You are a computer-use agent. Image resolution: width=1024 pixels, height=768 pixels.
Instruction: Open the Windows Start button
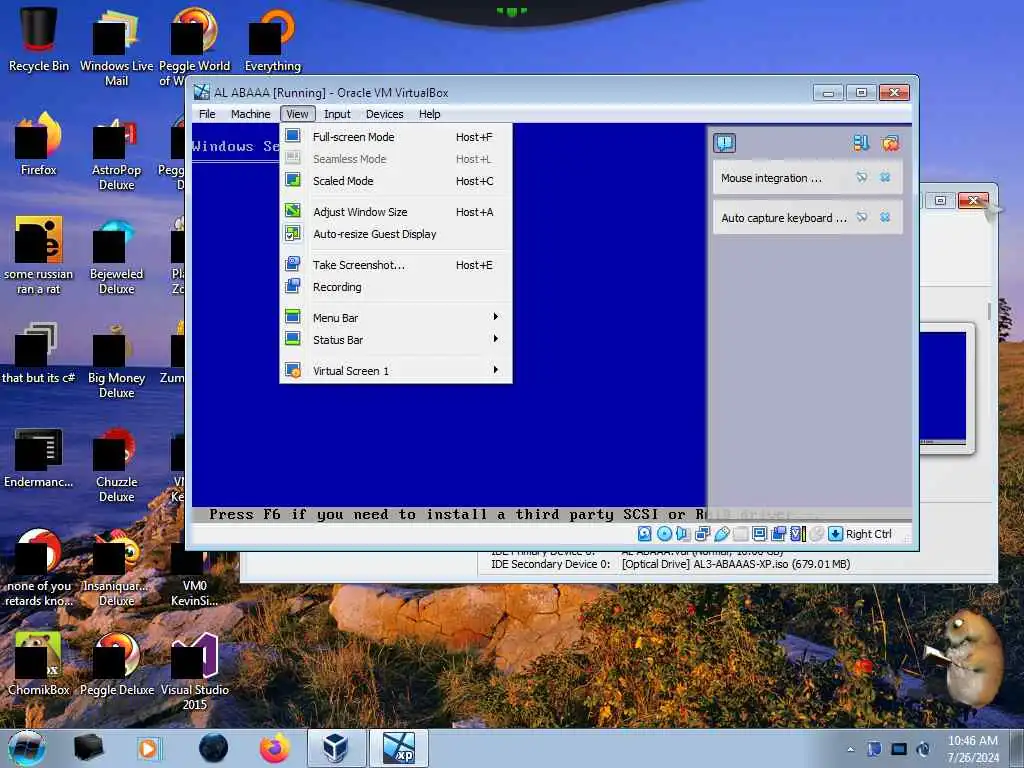(26, 748)
